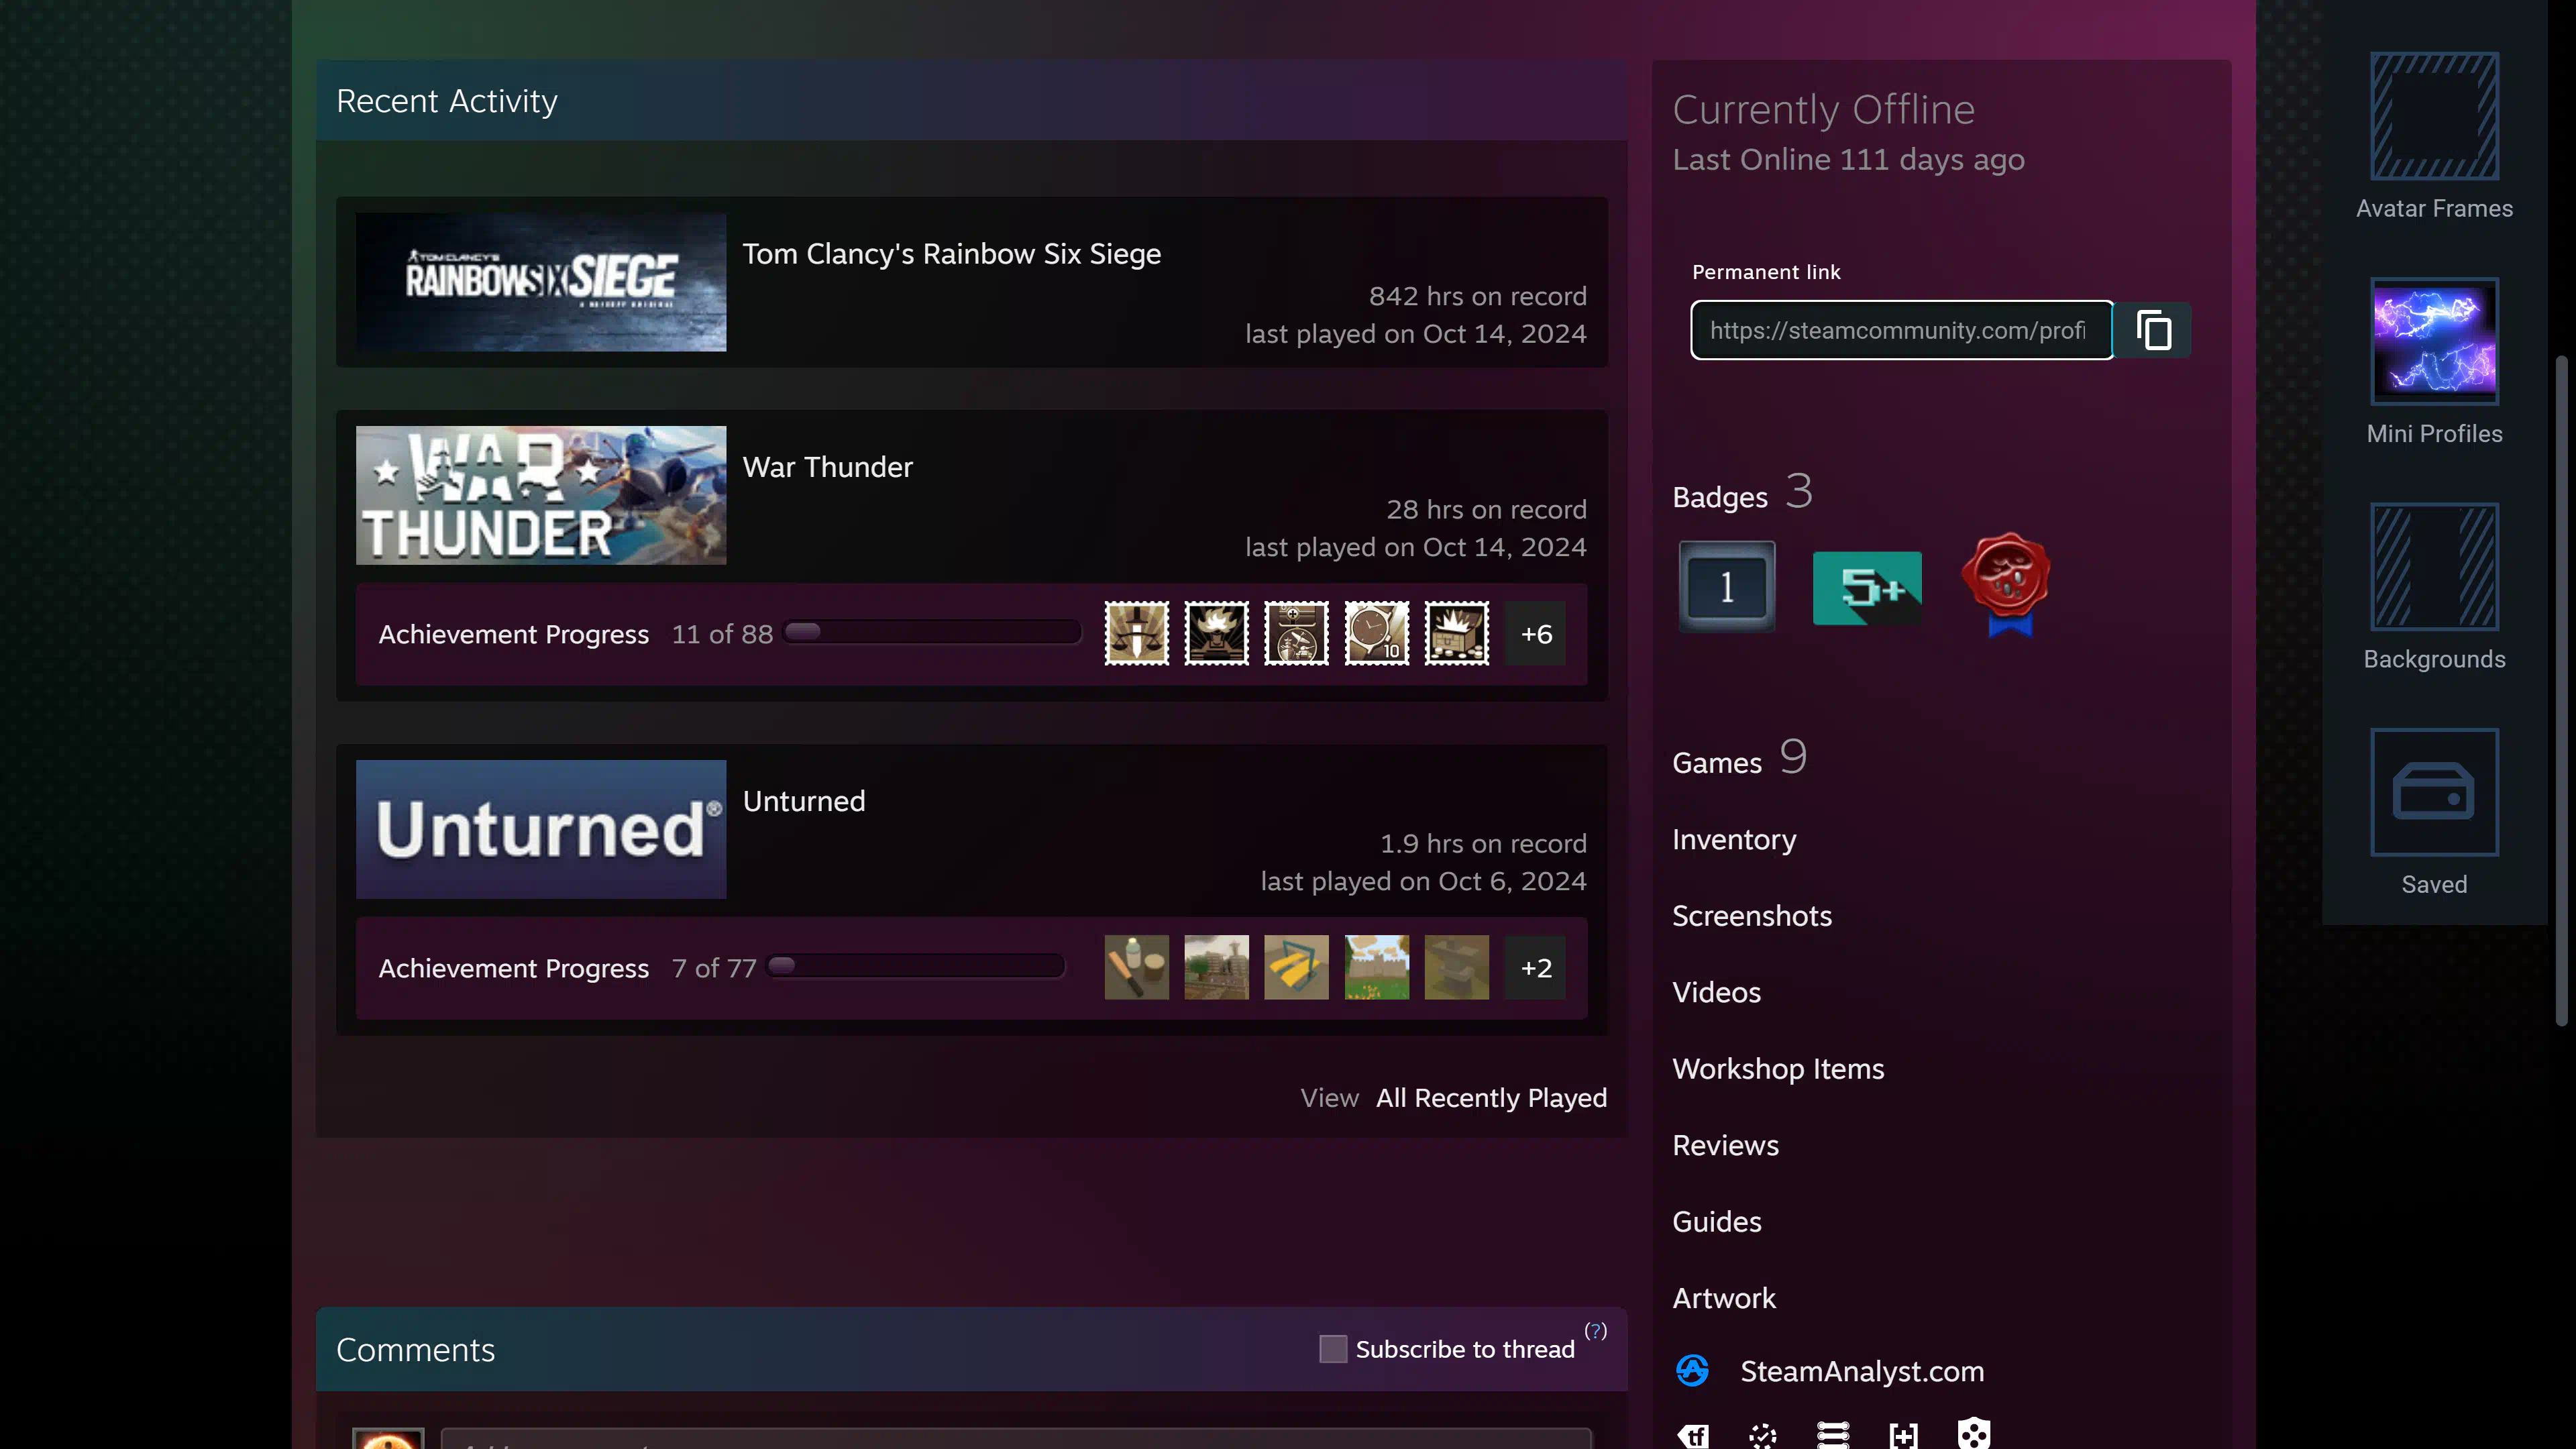2576x1449 pixels.
Task: Open the Reviews link
Action: 1725,1145
